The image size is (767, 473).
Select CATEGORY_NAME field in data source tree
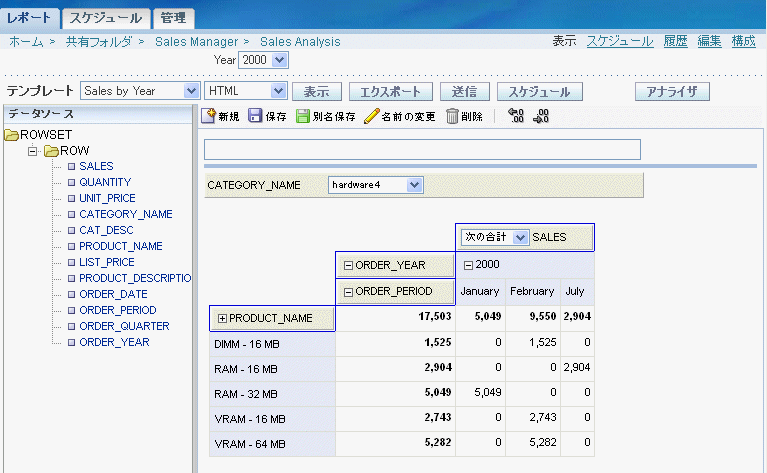[126, 214]
